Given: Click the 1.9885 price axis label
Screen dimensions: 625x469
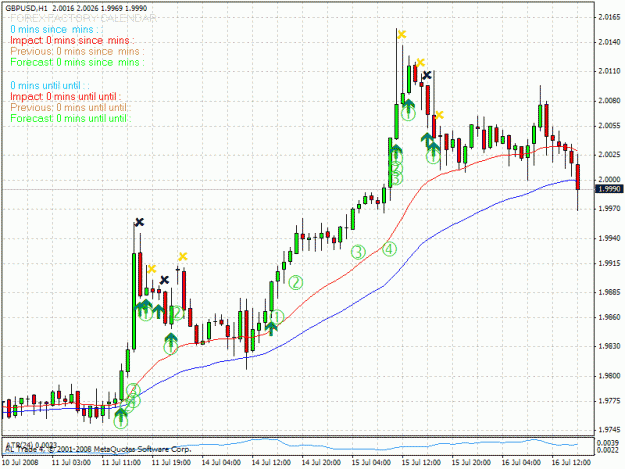Looking at the screenshot, I should (609, 292).
